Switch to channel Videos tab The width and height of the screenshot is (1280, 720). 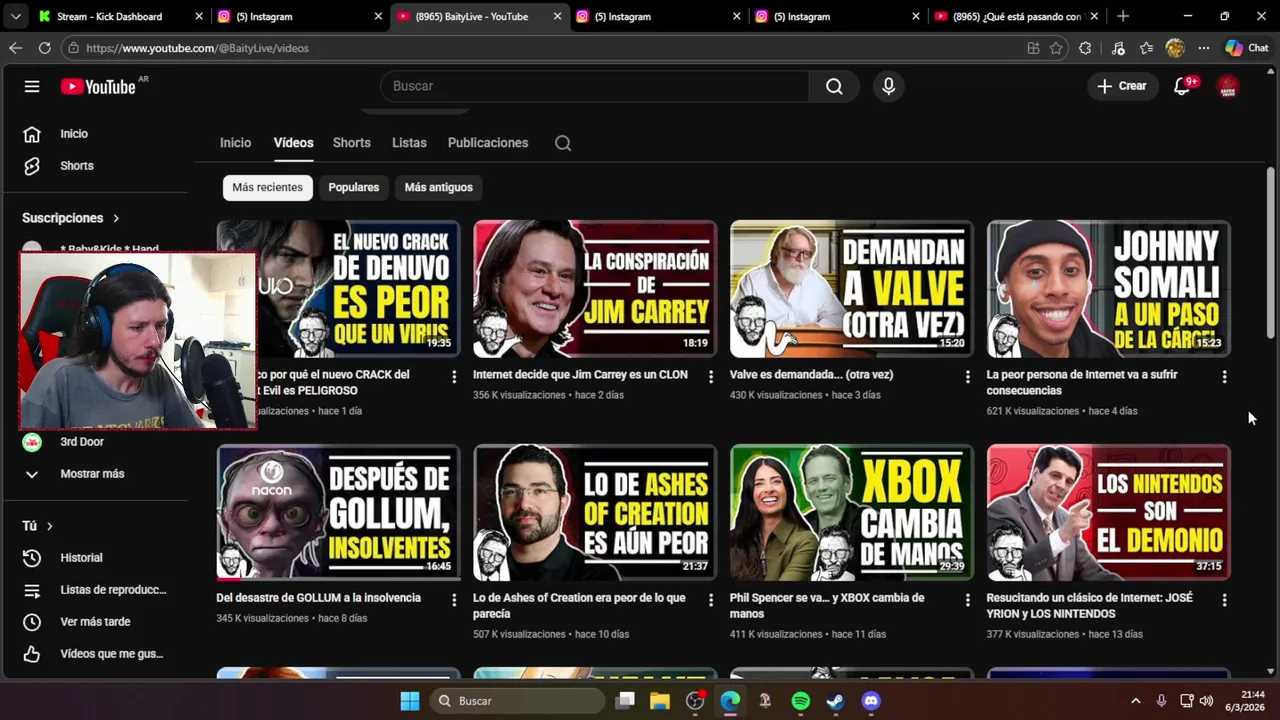[293, 143]
